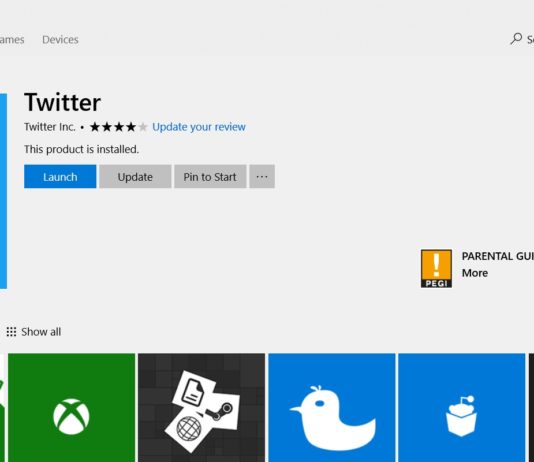Launch the Twitter app
The width and height of the screenshot is (534, 462).
(x=60, y=176)
